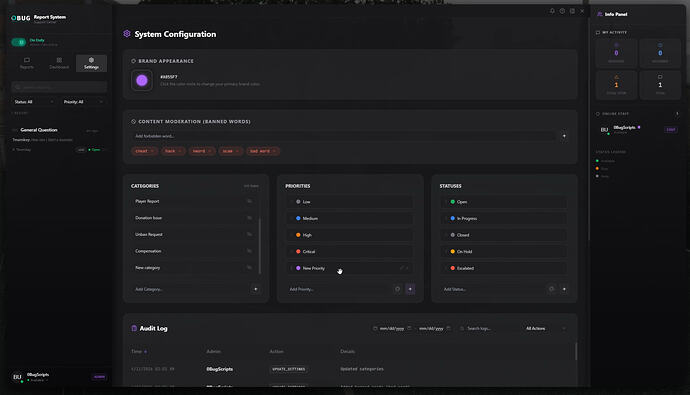690x395 pixels.
Task: Click the Add Priority input field
Action: [x=339, y=289]
